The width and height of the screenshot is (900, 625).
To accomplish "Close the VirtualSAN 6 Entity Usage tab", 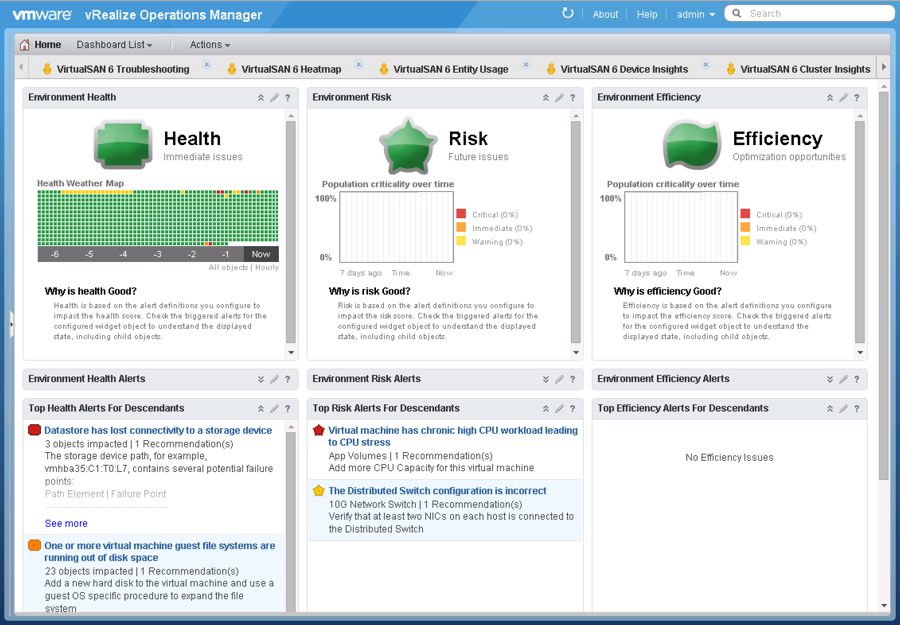I will [x=525, y=64].
